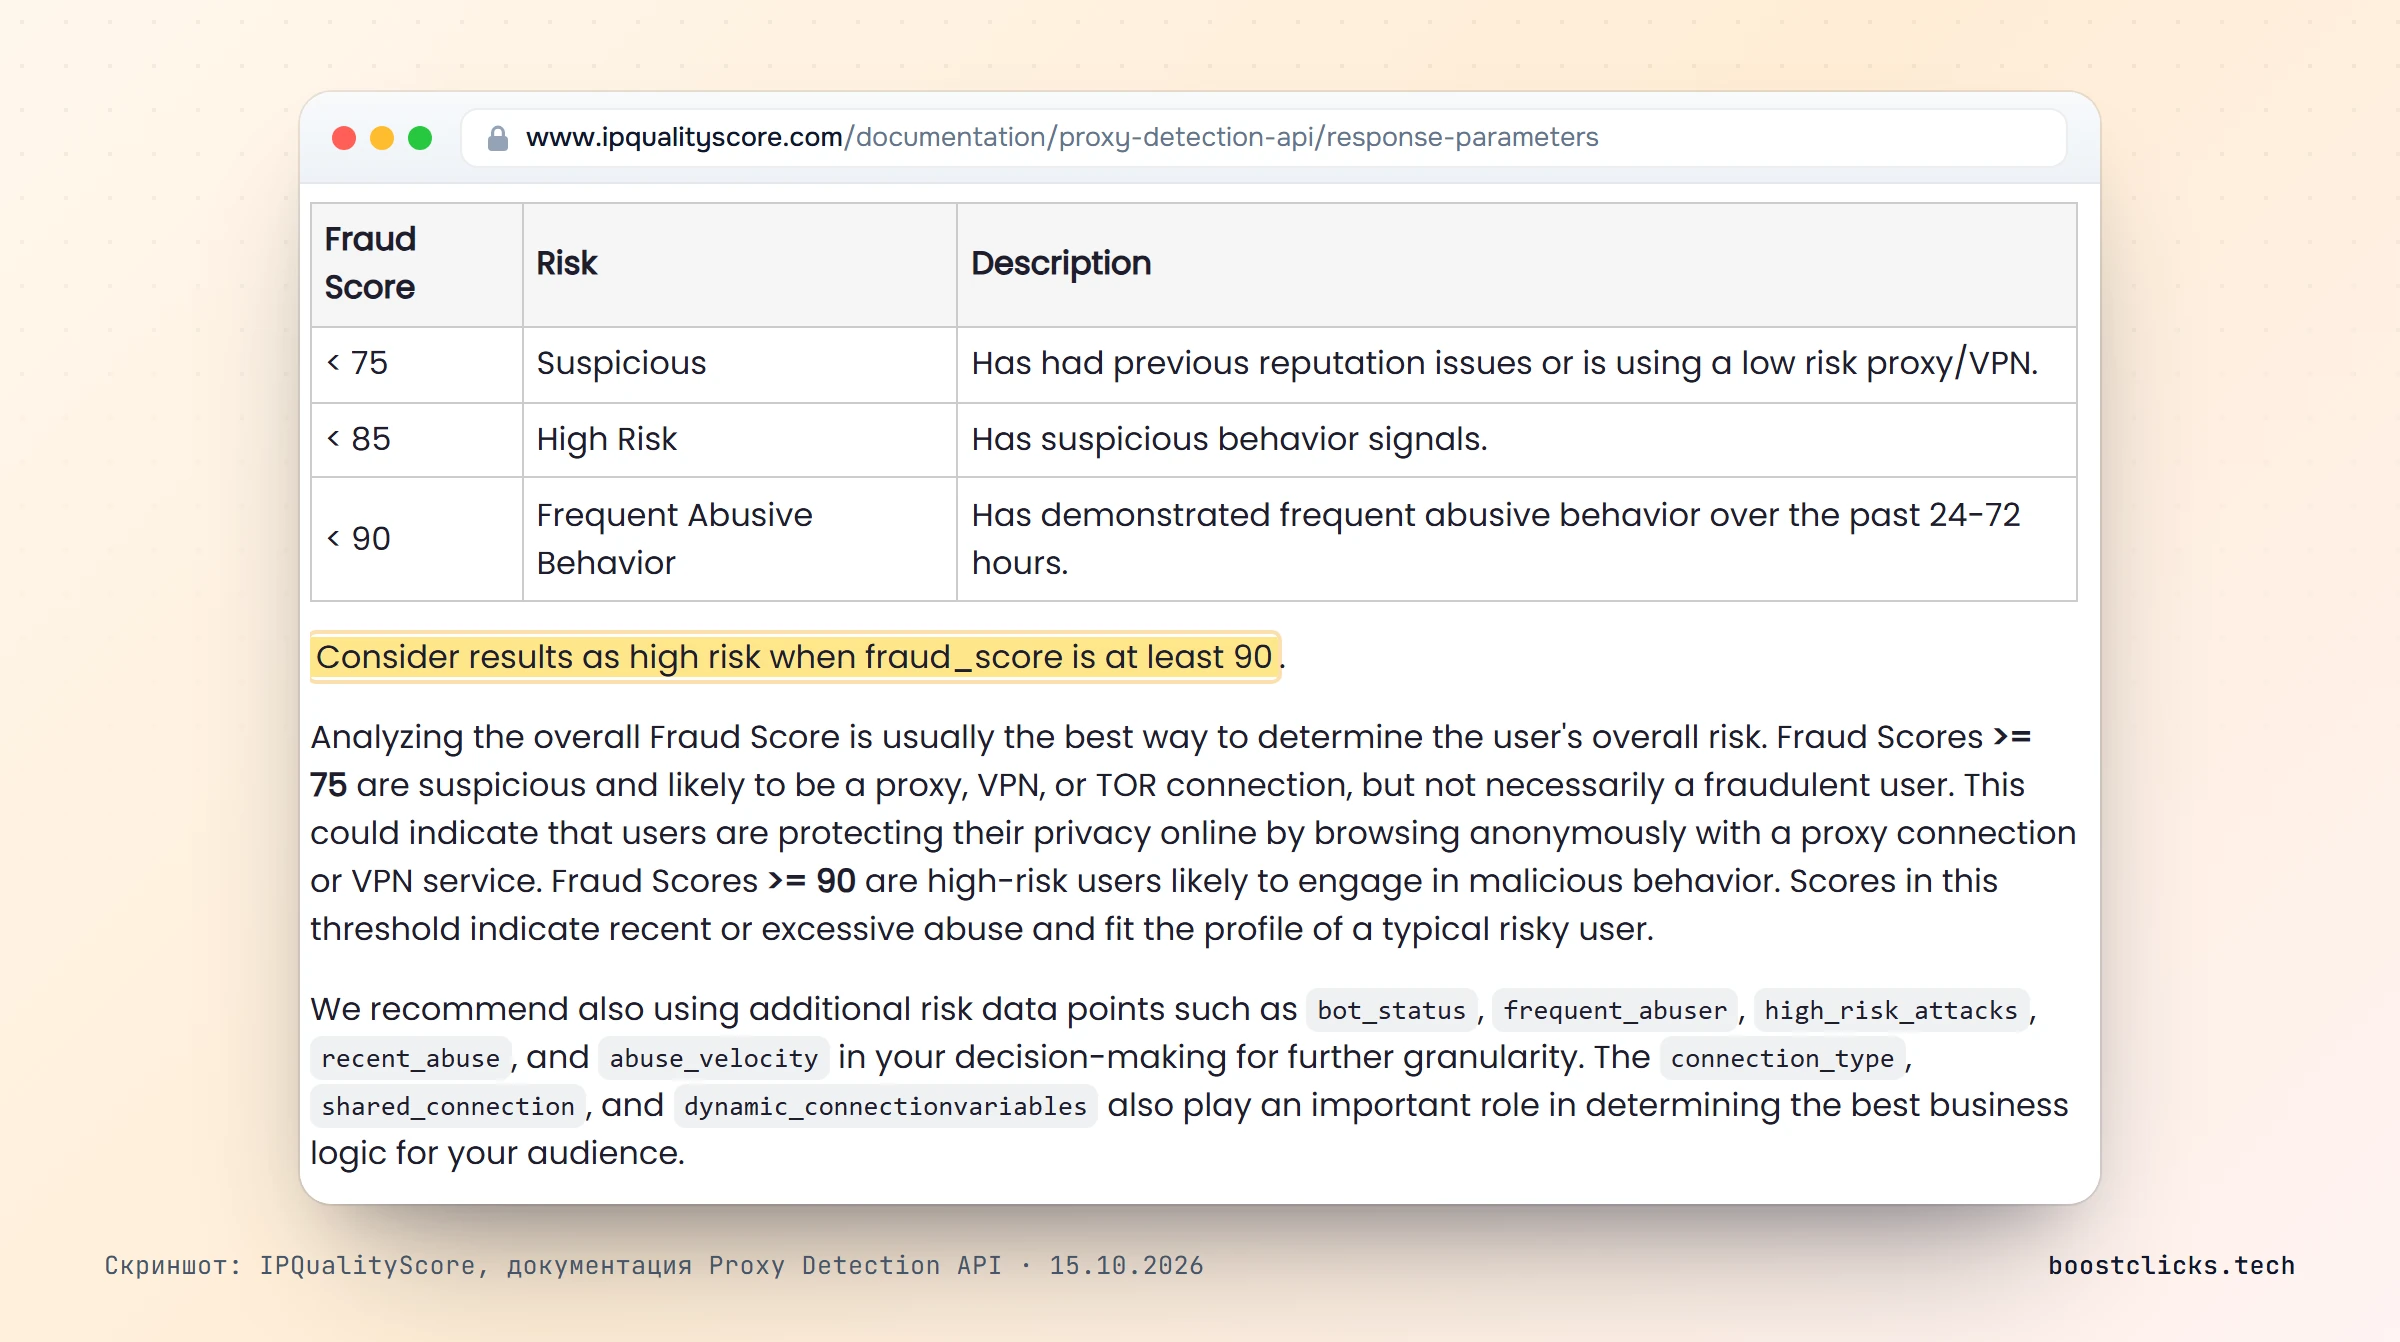Viewport: 2400px width, 1342px height.
Task: Click the '< 85' fraud score cell
Action: pyautogui.click(x=416, y=440)
